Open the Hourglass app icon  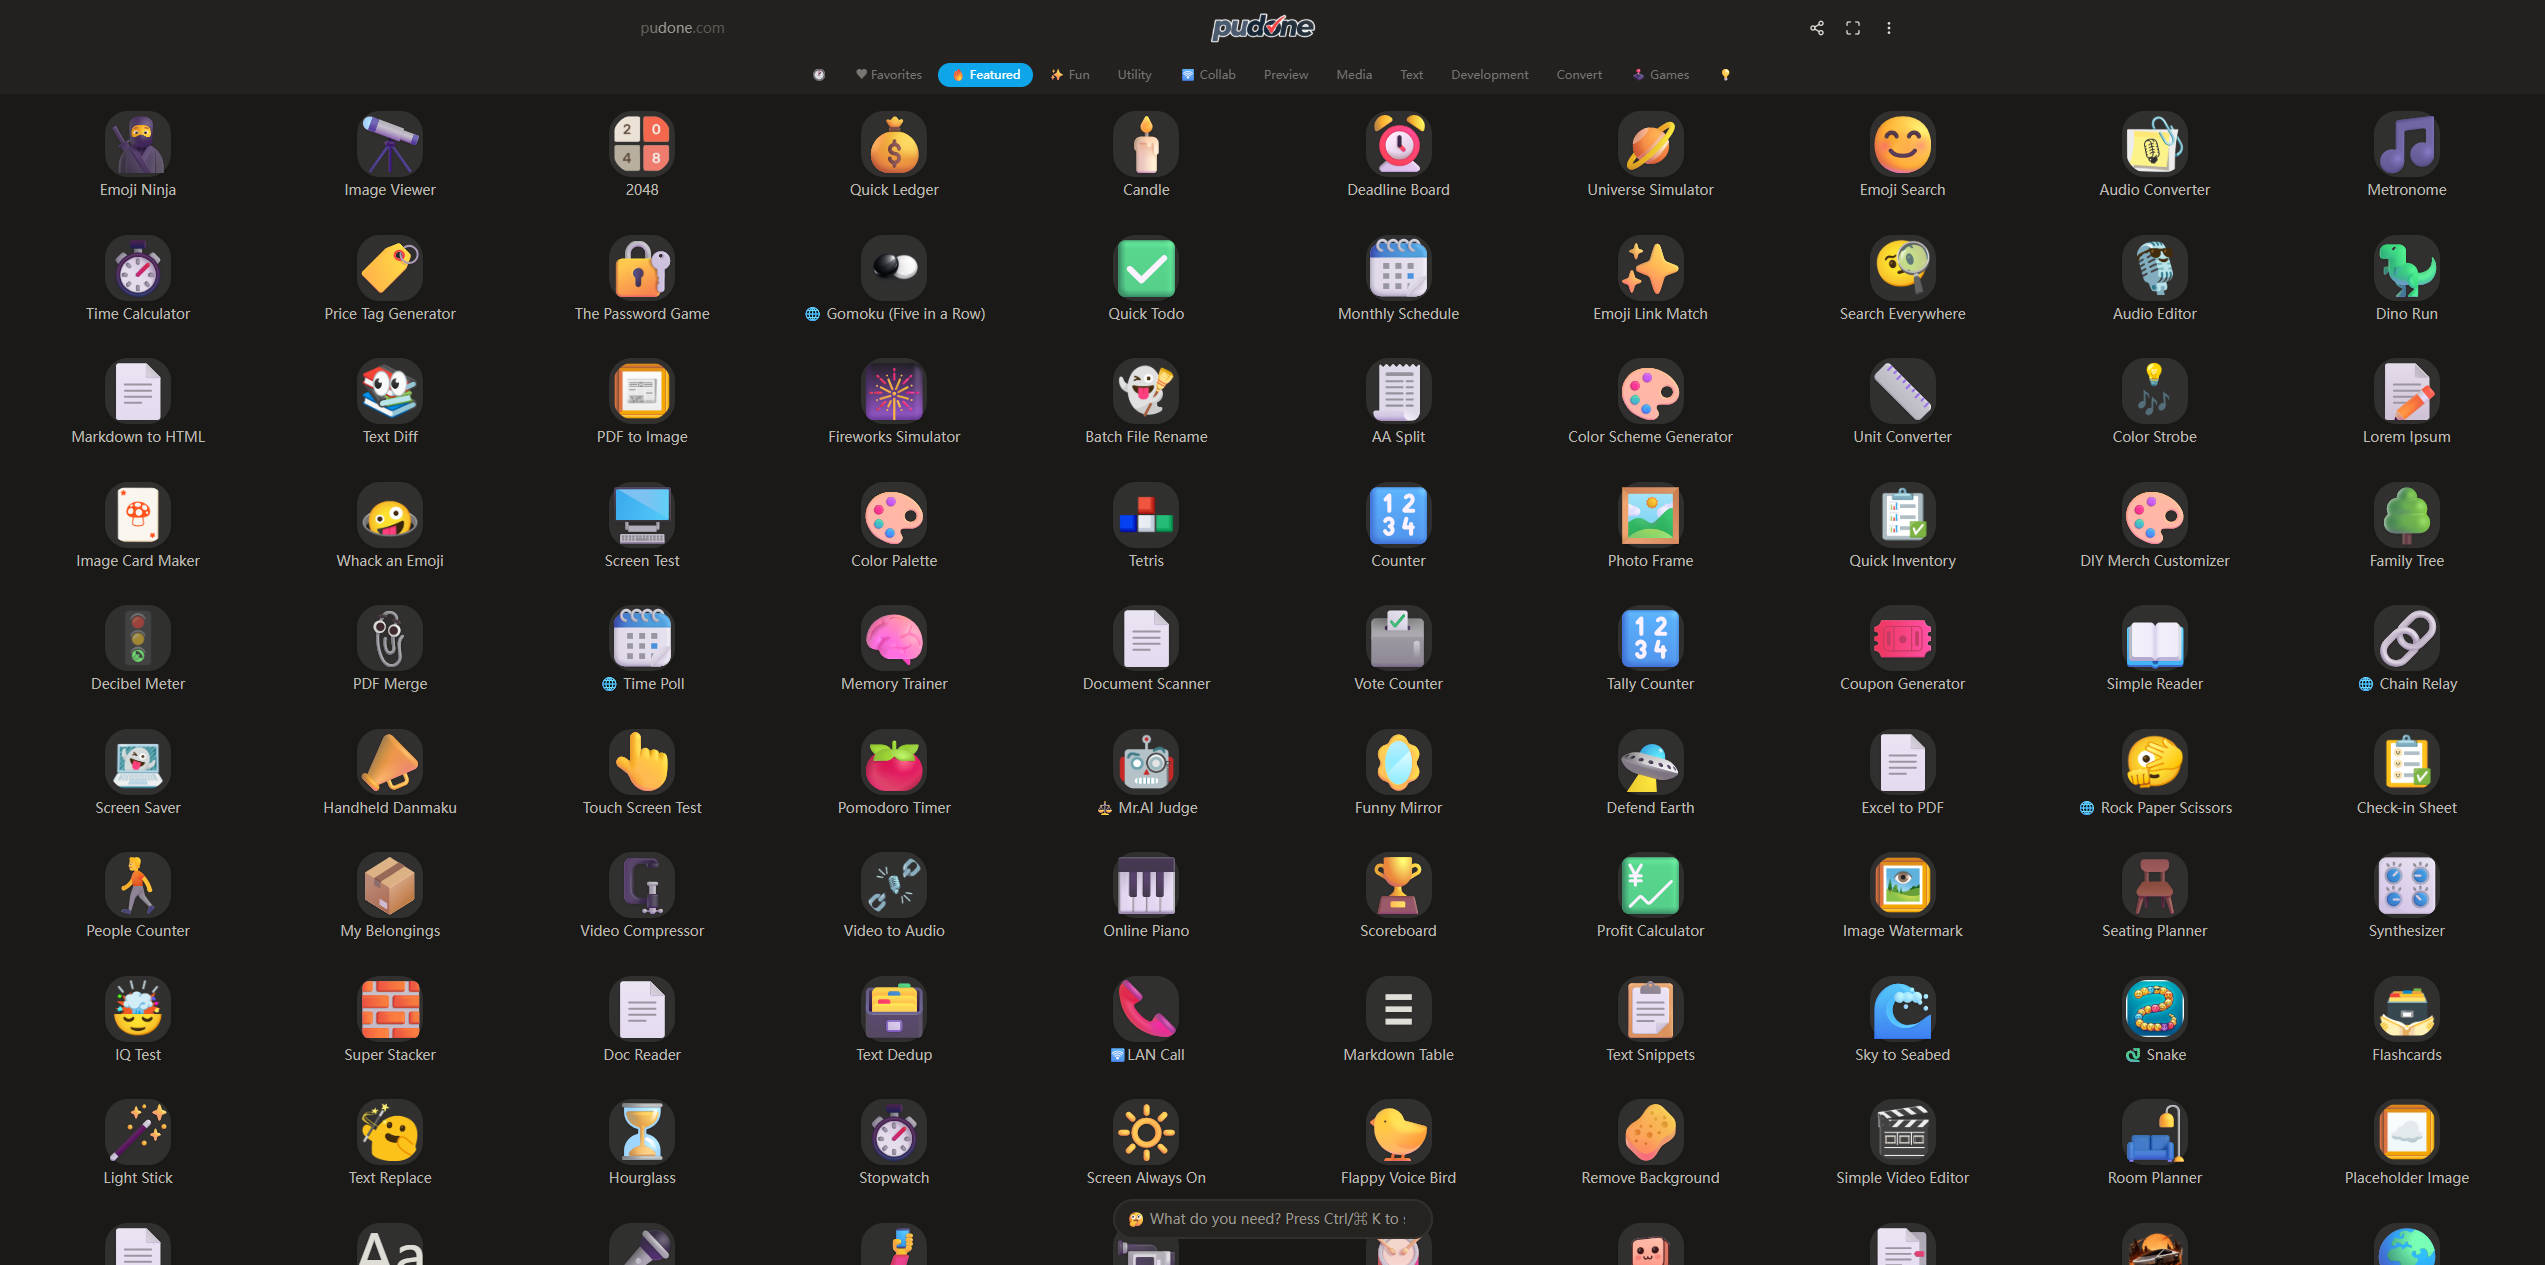click(642, 1132)
